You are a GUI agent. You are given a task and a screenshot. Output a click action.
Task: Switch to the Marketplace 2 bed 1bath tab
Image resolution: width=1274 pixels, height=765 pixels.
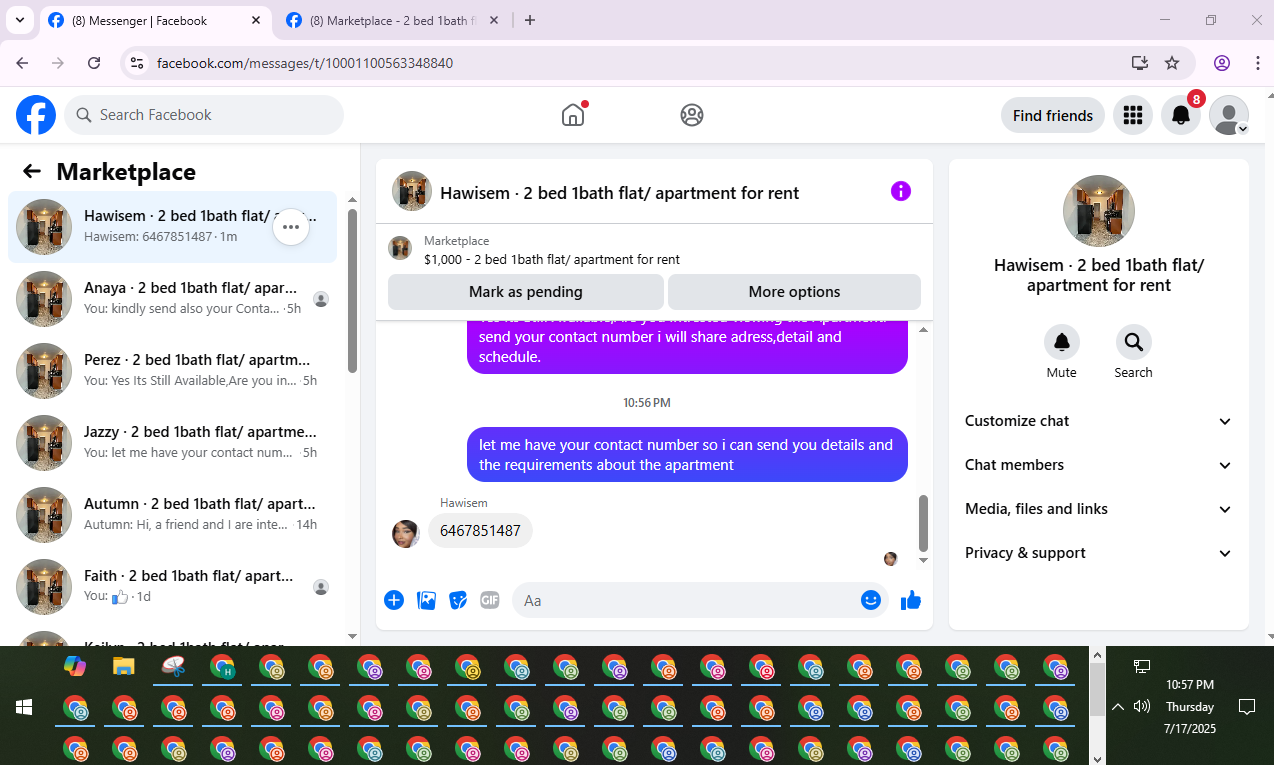pyautogui.click(x=395, y=20)
